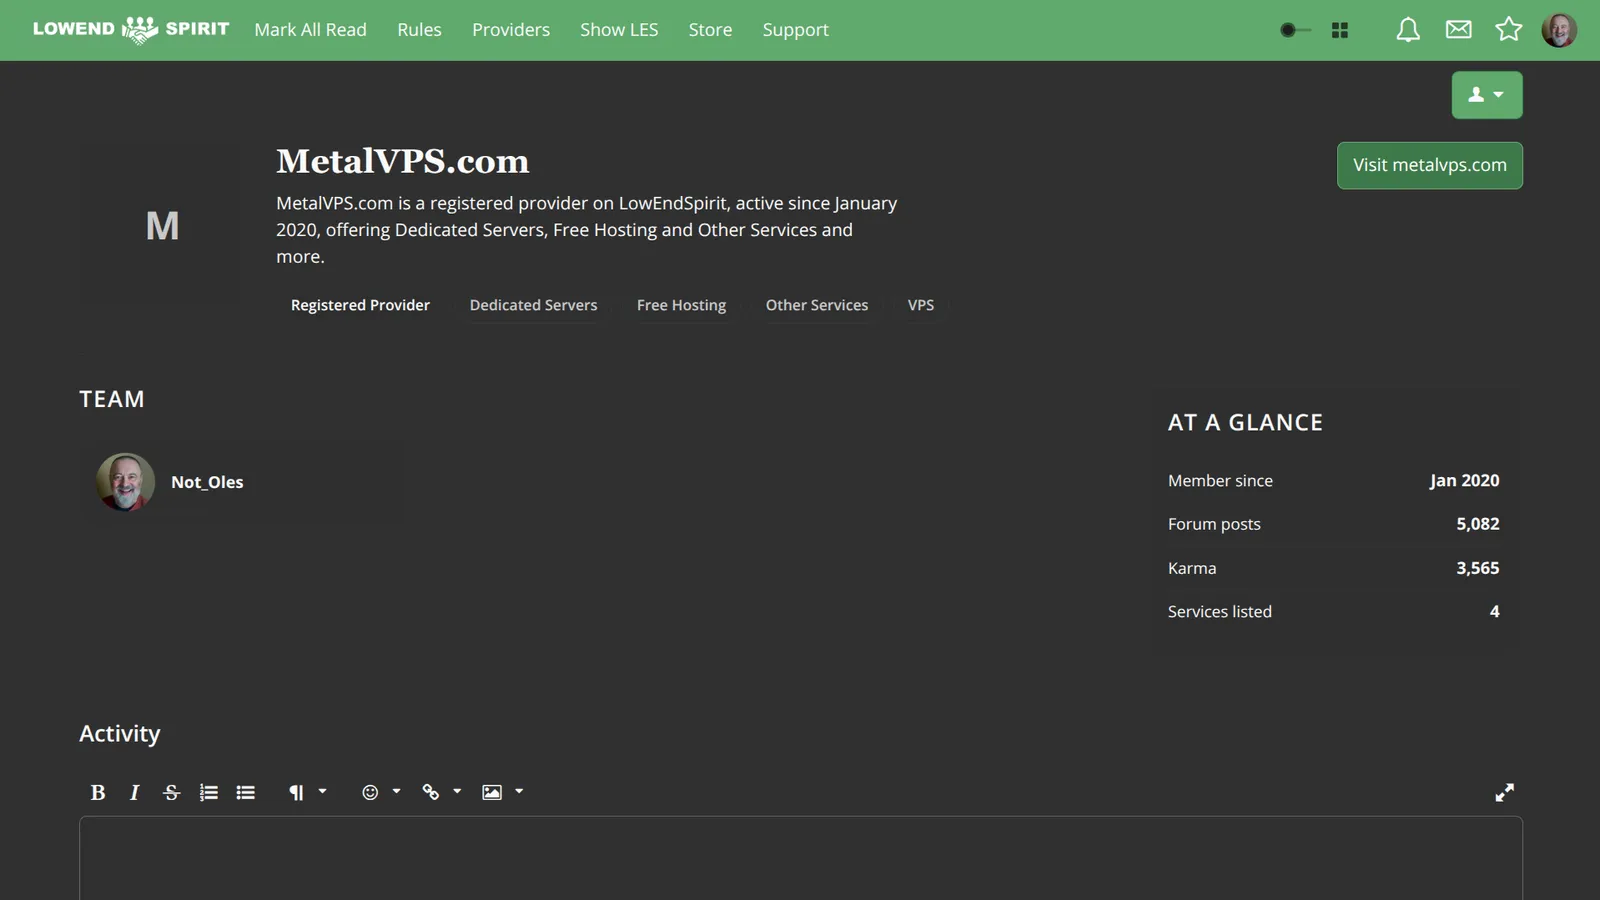The height and width of the screenshot is (900, 1600).
Task: Click the Not_Oles avatar photo
Action: pos(125,482)
